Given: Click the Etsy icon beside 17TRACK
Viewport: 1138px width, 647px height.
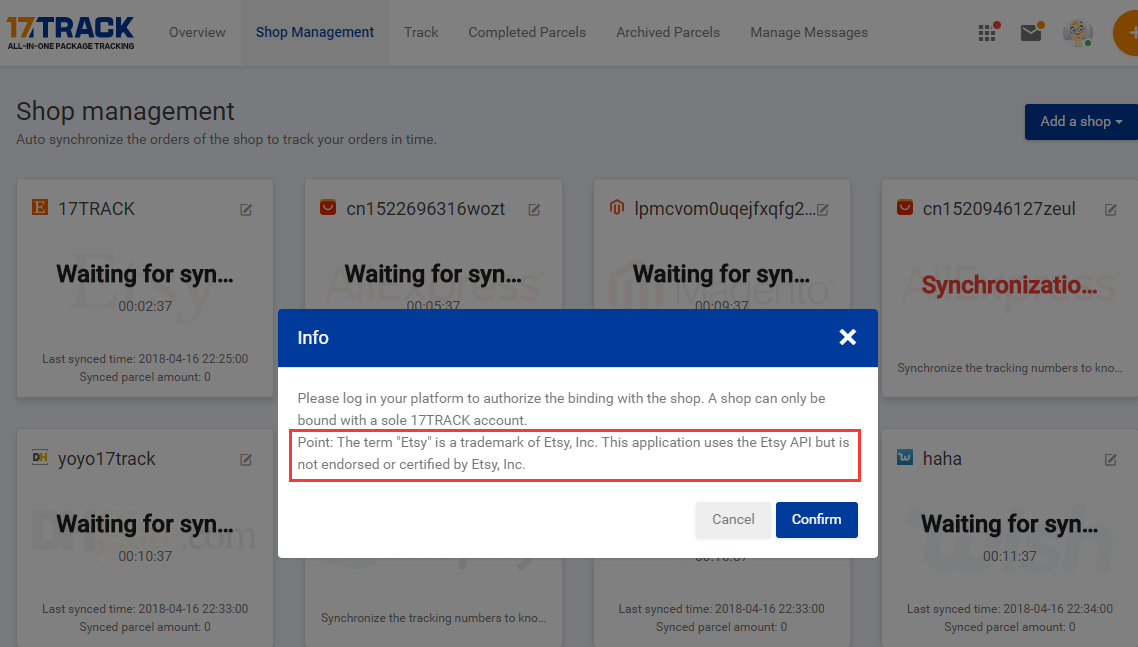Looking at the screenshot, I should [x=40, y=208].
